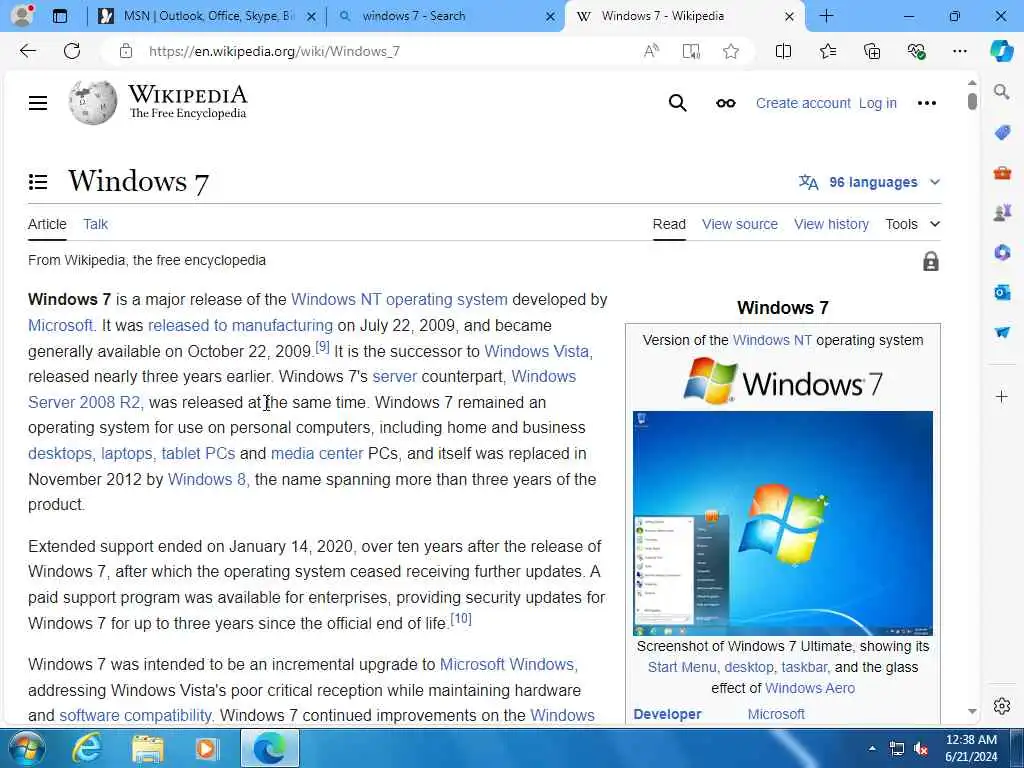Open the Windows 8 article link
The width and height of the screenshot is (1024, 768).
208,479
